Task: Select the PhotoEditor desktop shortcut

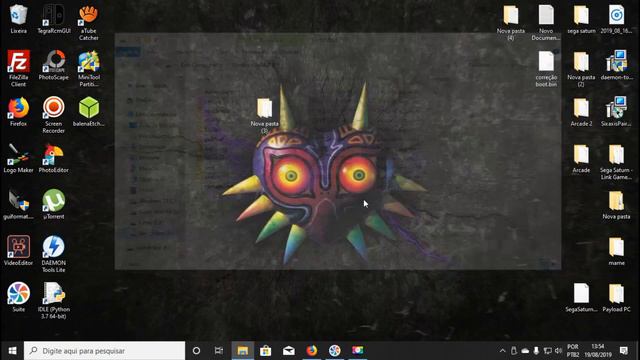Action: (53, 158)
